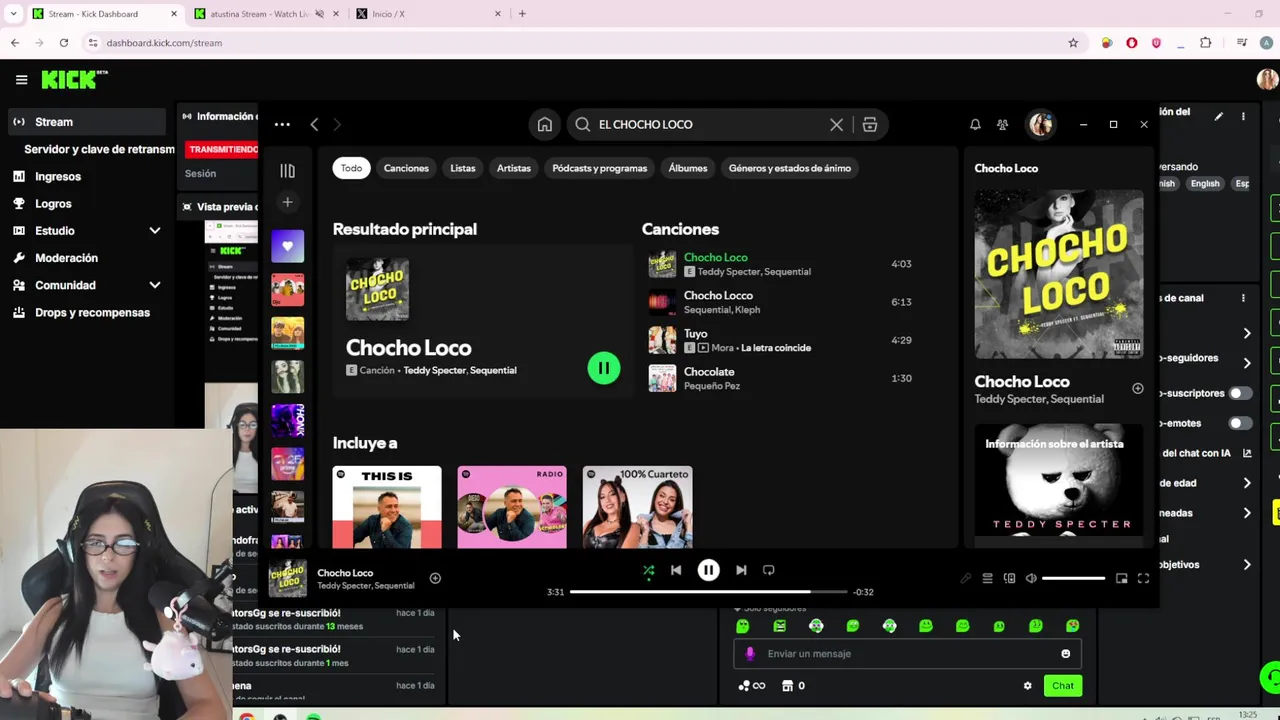
Task: Expand Estudio section in Kick sidebar
Action: pyautogui.click(x=154, y=231)
